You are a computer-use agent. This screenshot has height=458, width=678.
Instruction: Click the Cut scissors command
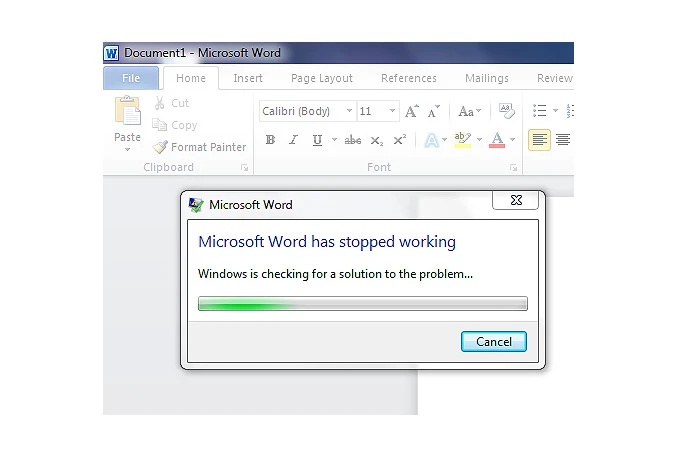point(171,103)
